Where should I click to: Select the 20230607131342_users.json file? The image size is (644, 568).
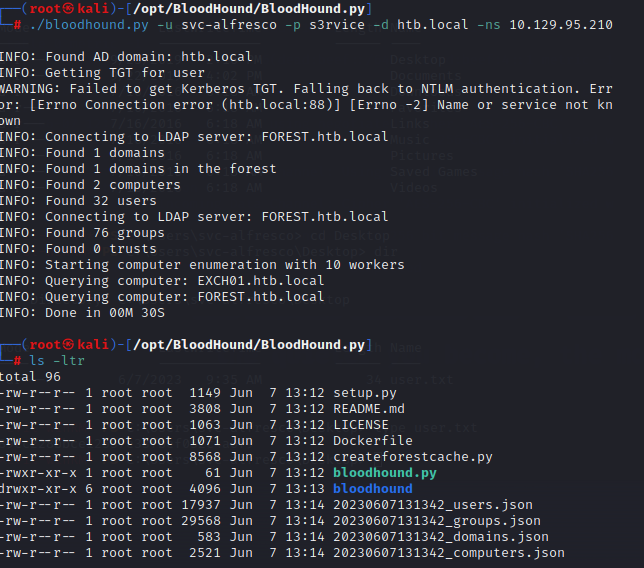tap(433, 505)
